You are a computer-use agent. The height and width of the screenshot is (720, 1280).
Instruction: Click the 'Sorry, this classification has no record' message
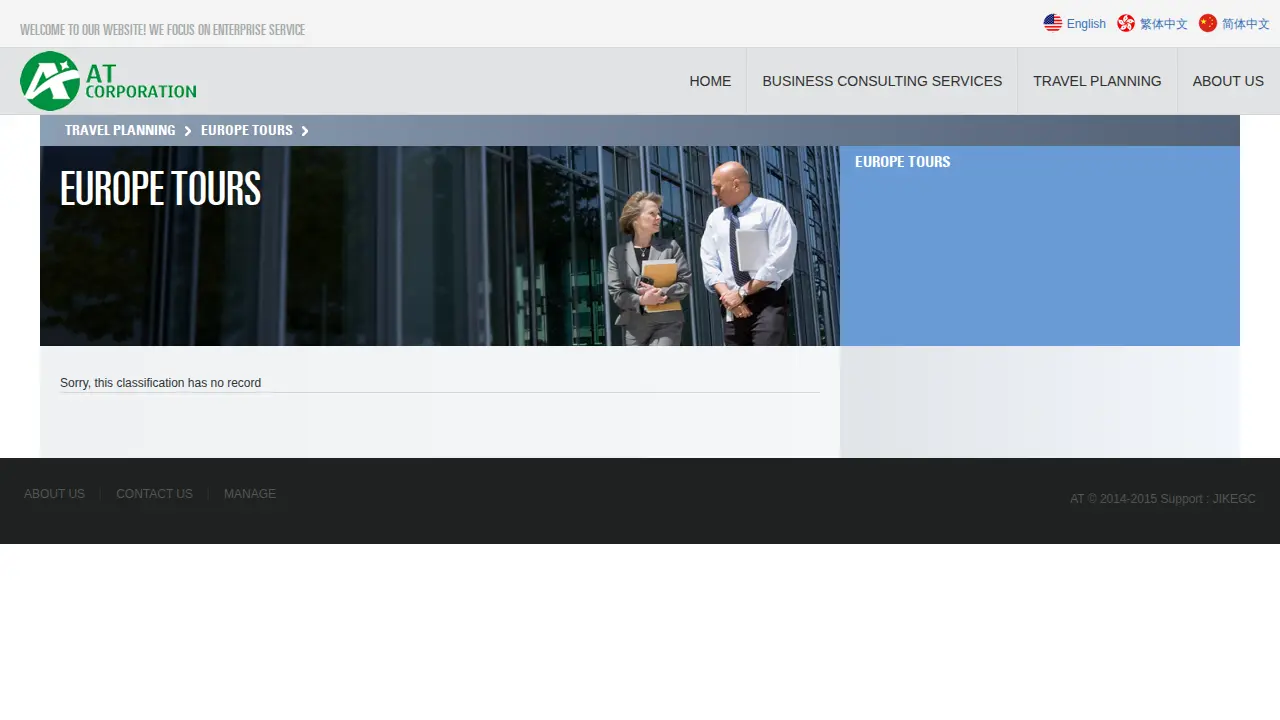[160, 383]
